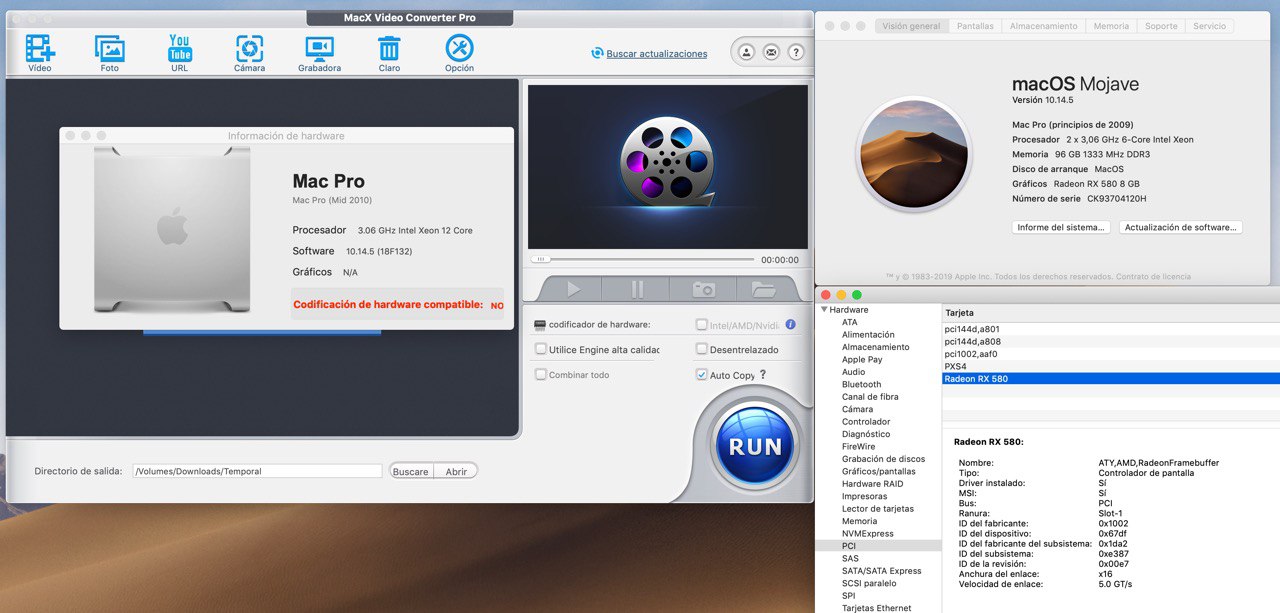Open the help question mark icon
This screenshot has width=1280, height=613.
click(x=796, y=52)
